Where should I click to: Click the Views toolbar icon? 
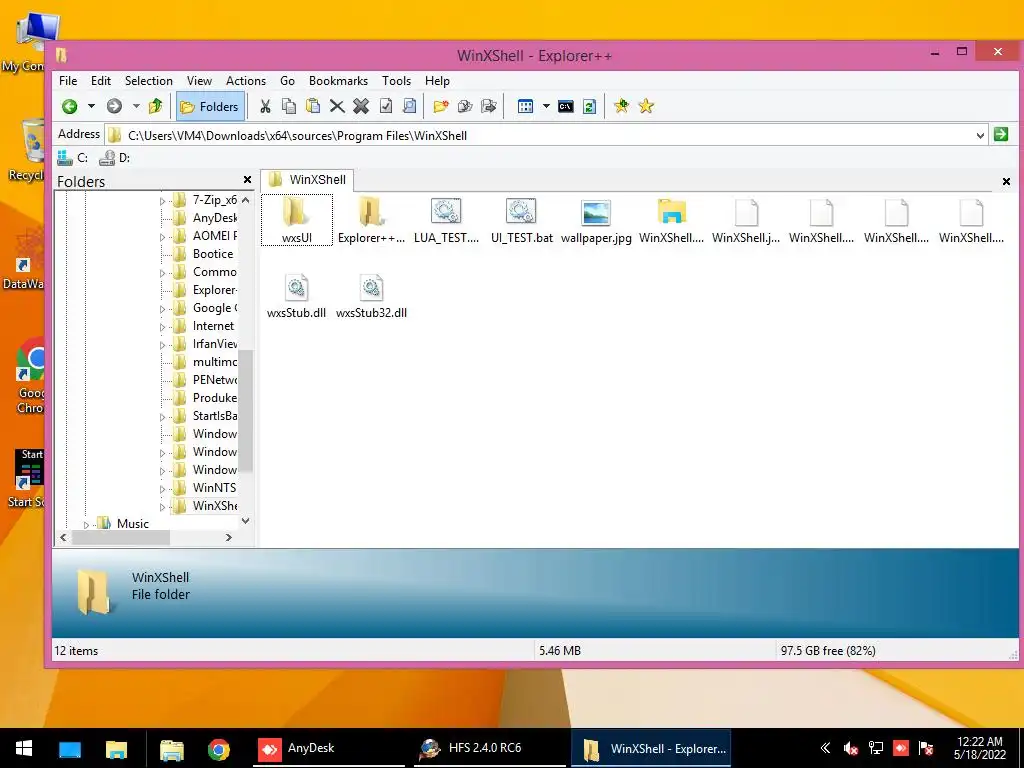(525, 106)
